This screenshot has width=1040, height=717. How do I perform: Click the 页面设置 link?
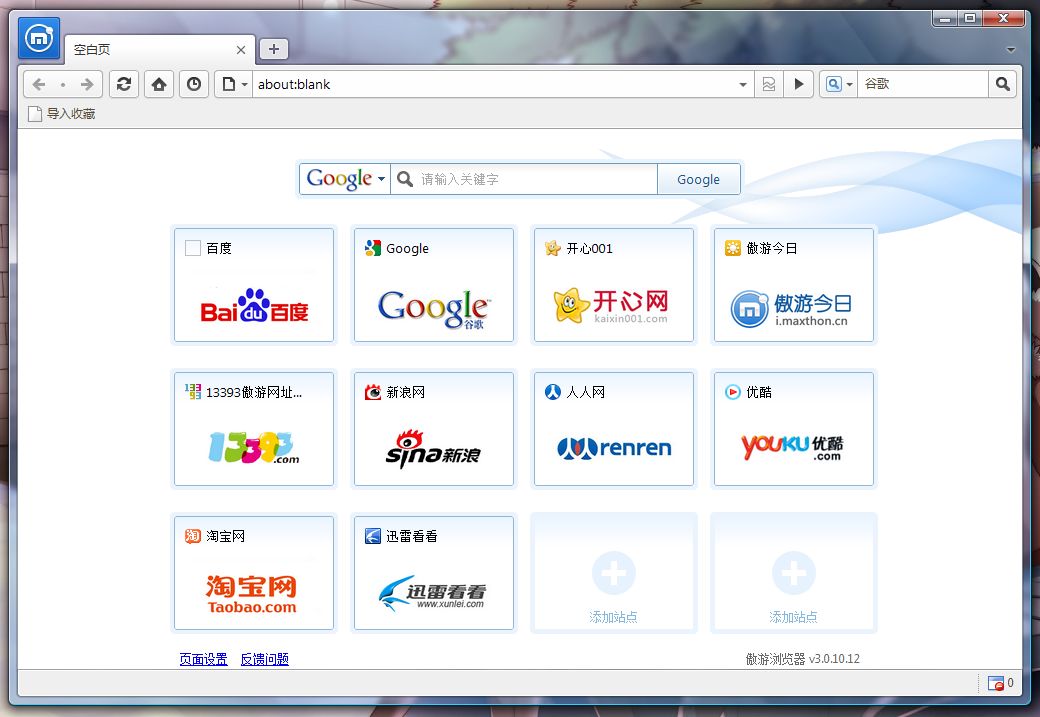coord(203,659)
